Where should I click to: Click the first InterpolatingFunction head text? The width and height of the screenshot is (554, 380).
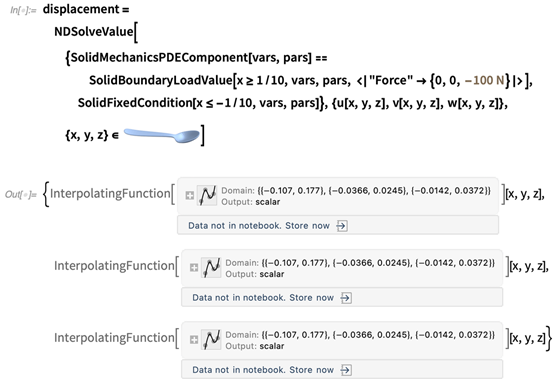pyautogui.click(x=110, y=194)
